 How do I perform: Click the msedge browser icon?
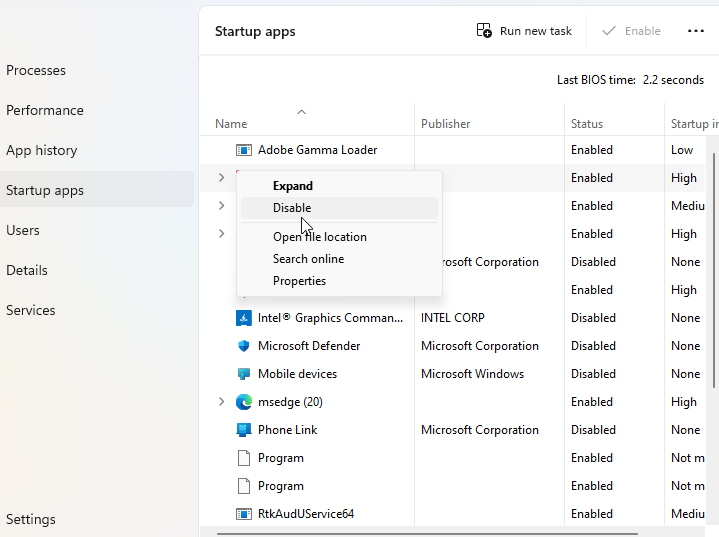243,402
